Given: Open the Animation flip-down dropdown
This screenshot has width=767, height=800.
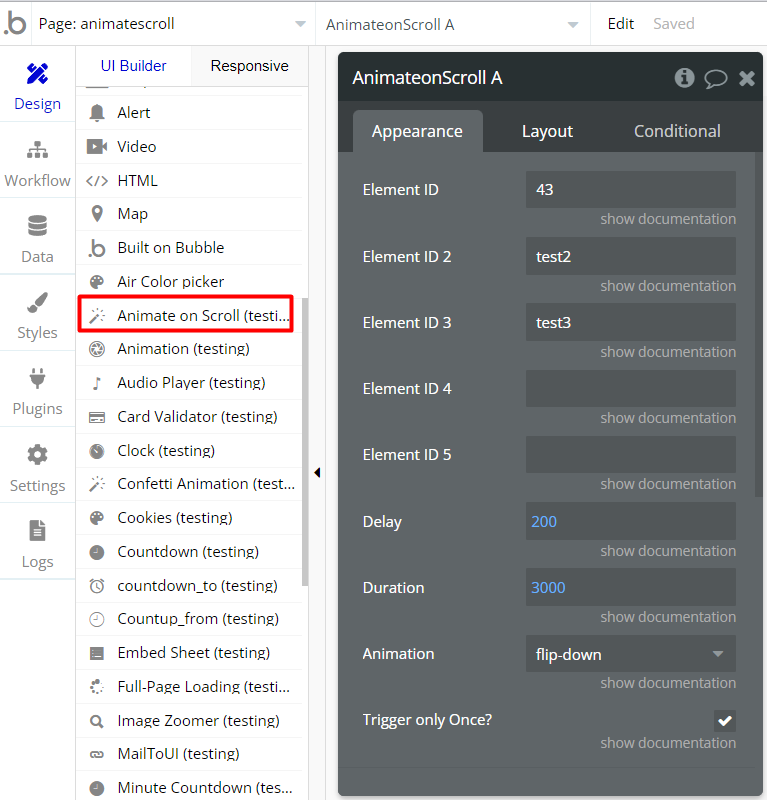Looking at the screenshot, I should [x=631, y=654].
